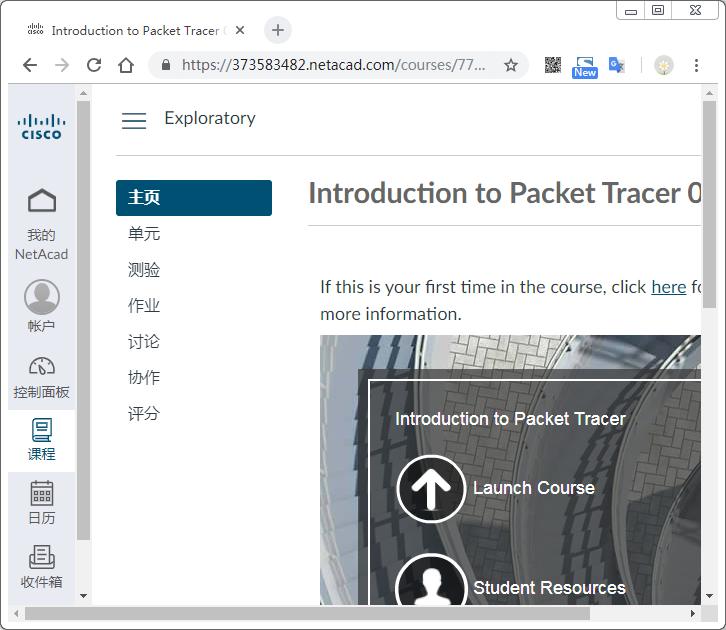Reload the page with refresh icon

pyautogui.click(x=94, y=65)
